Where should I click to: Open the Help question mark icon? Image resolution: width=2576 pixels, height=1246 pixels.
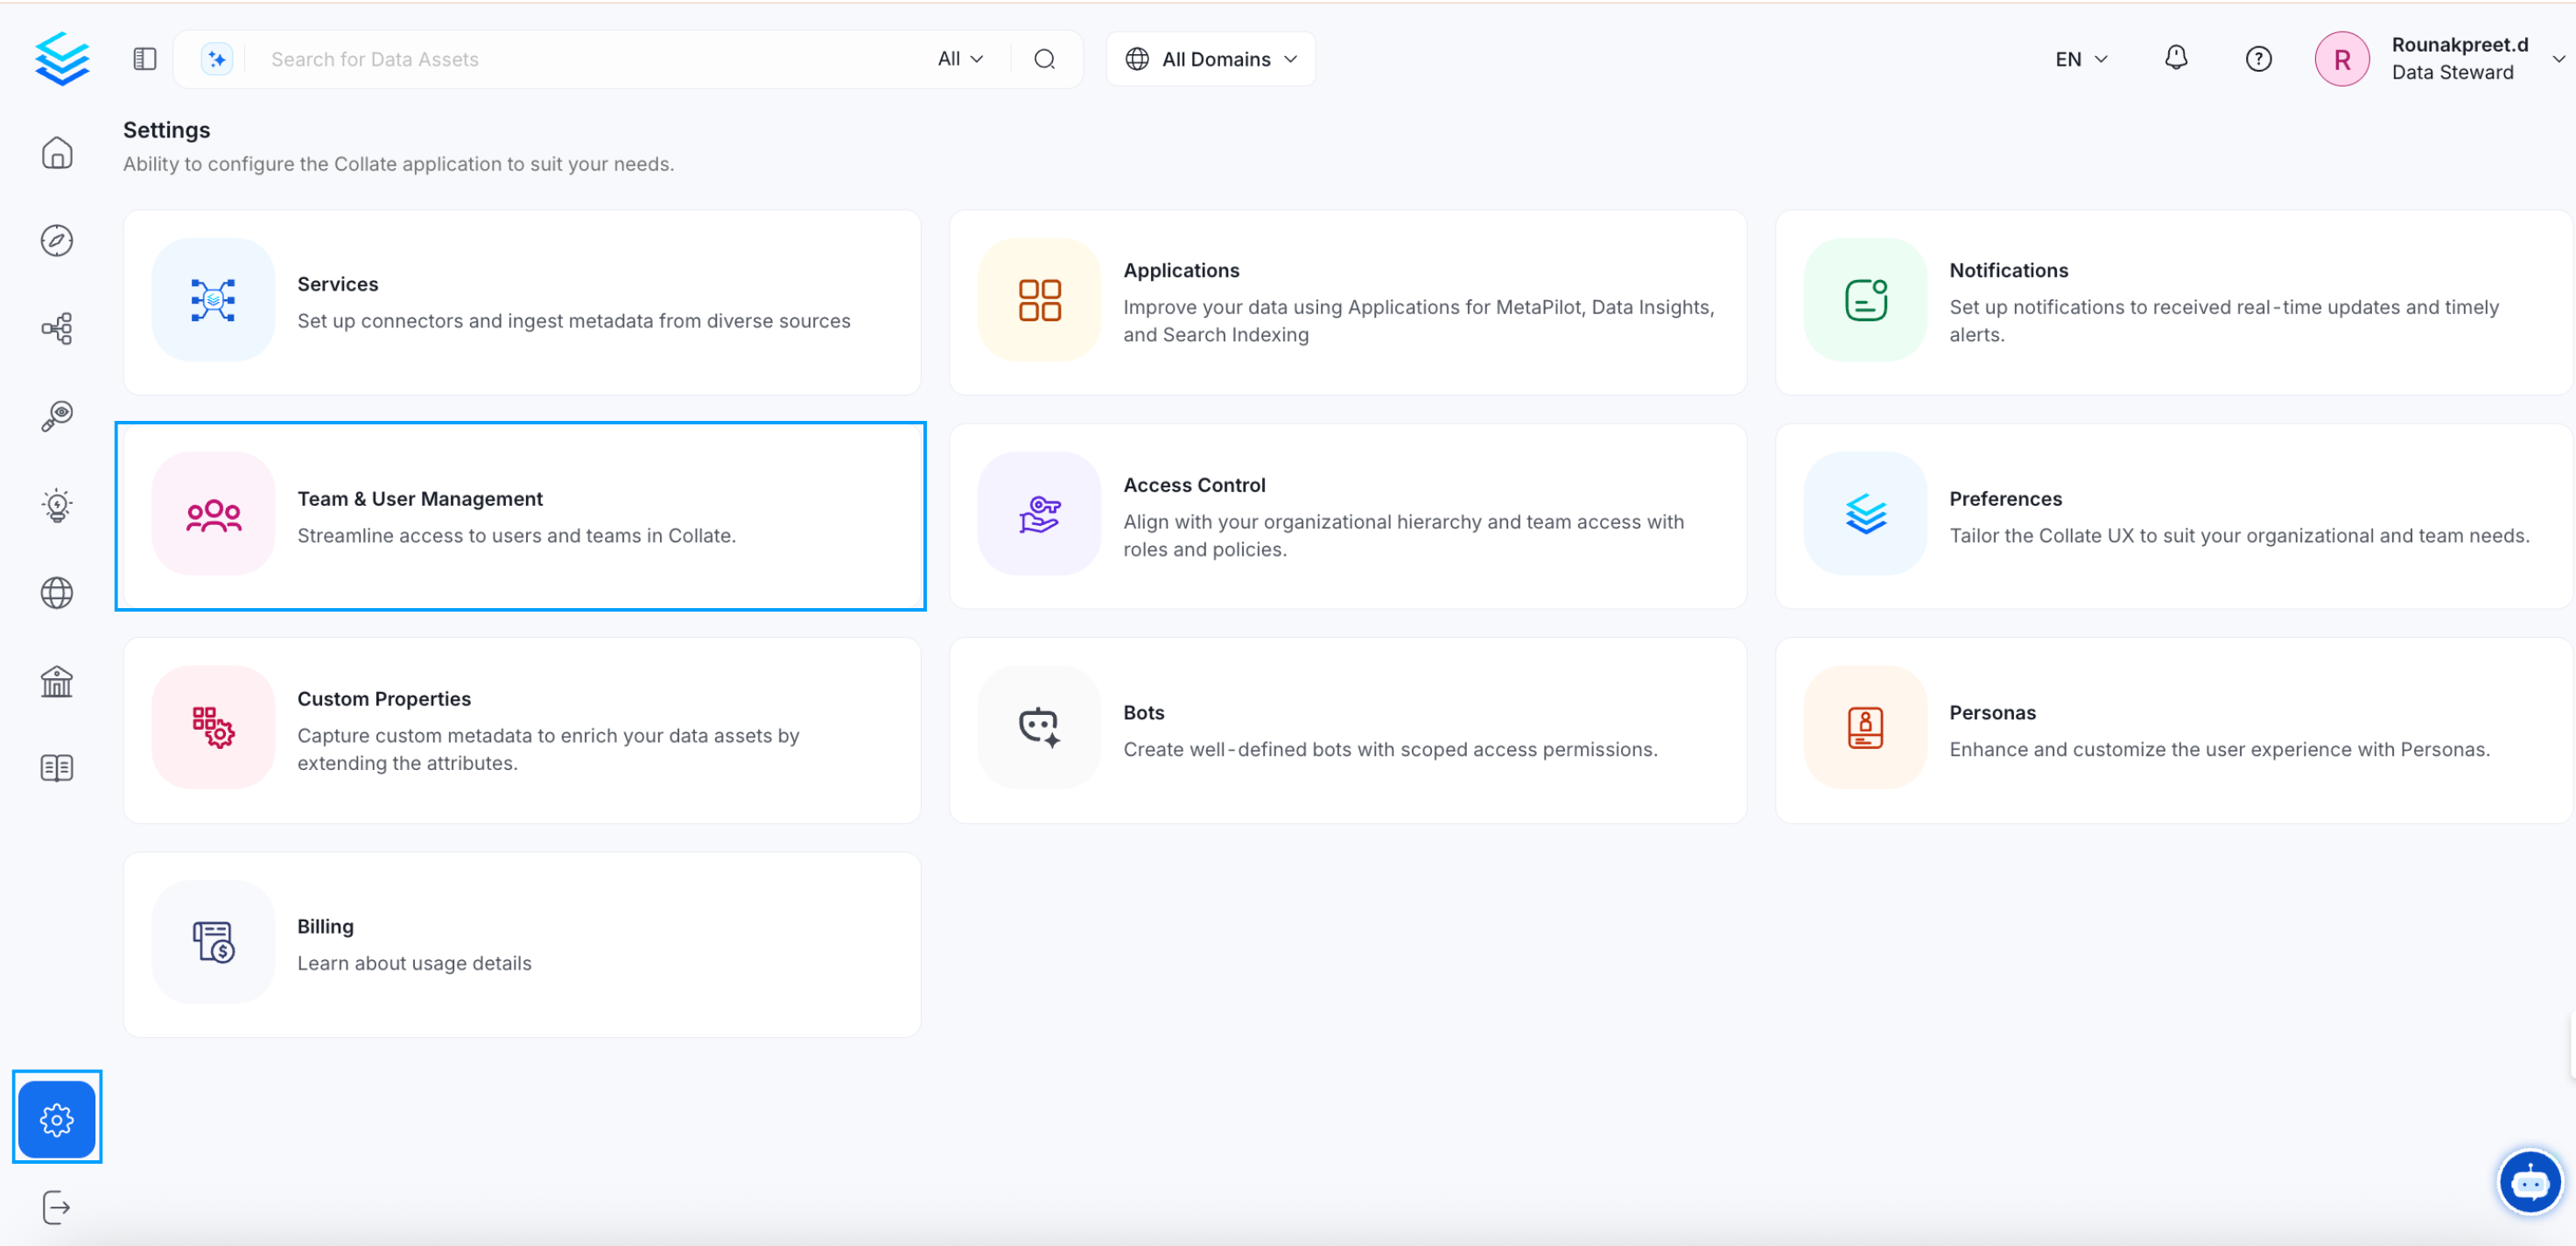2259,58
